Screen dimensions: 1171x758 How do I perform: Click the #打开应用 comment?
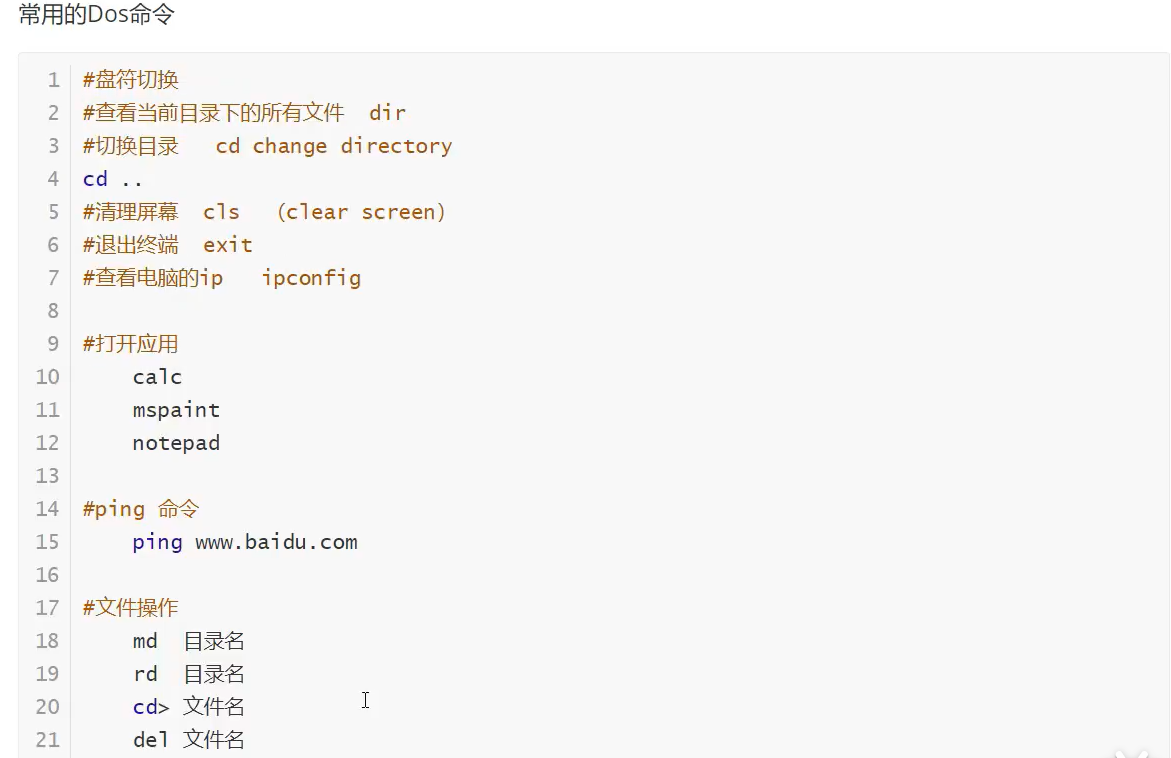(x=130, y=344)
